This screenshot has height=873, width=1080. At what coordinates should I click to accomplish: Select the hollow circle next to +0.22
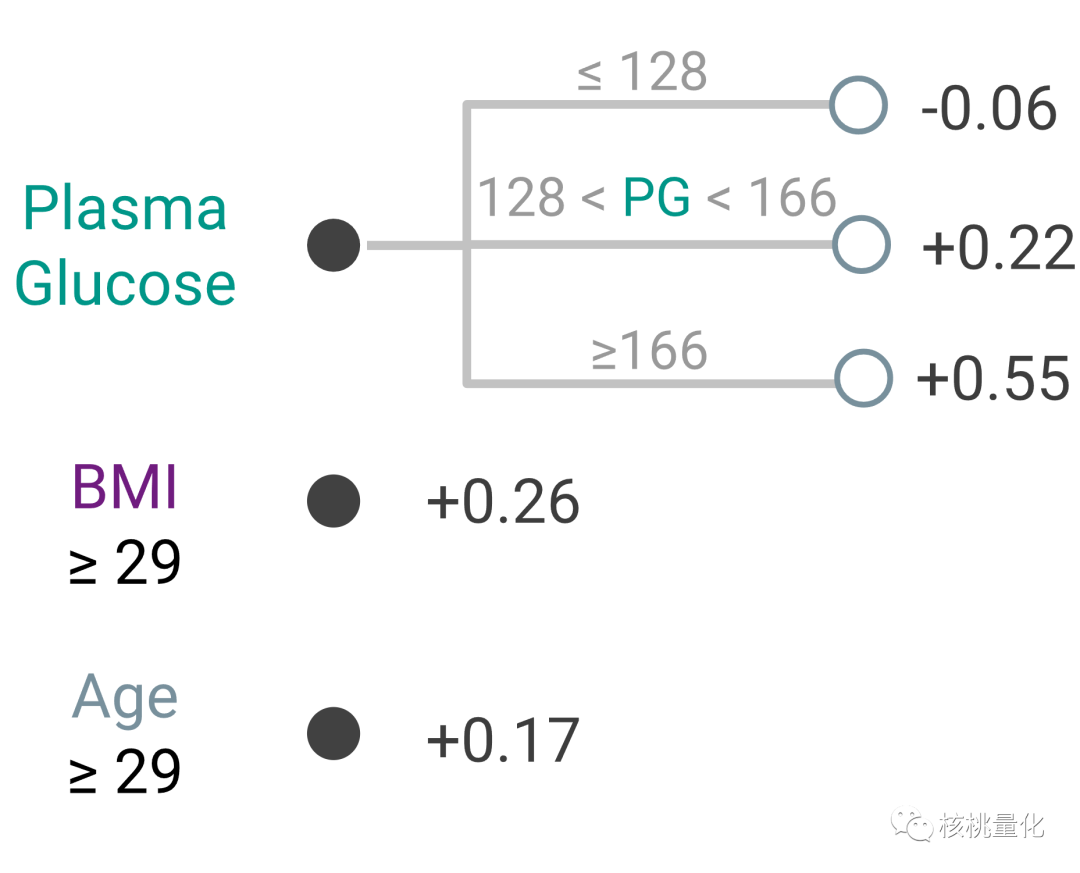tap(861, 244)
